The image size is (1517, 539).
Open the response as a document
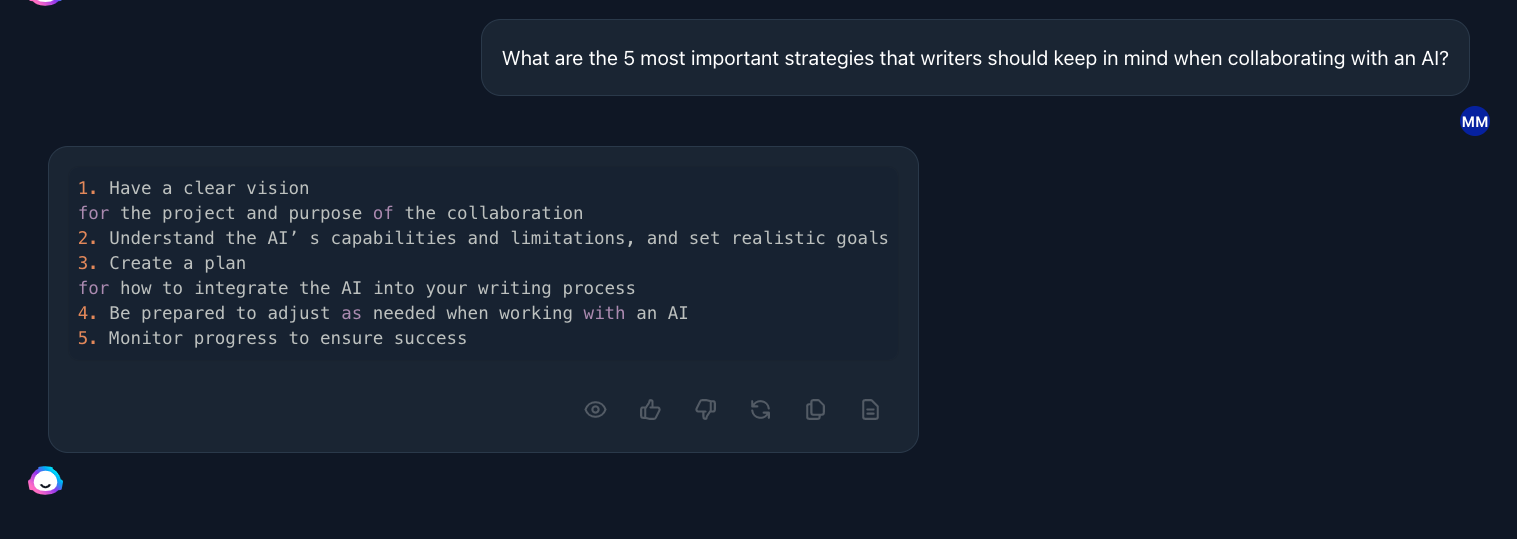pos(870,409)
